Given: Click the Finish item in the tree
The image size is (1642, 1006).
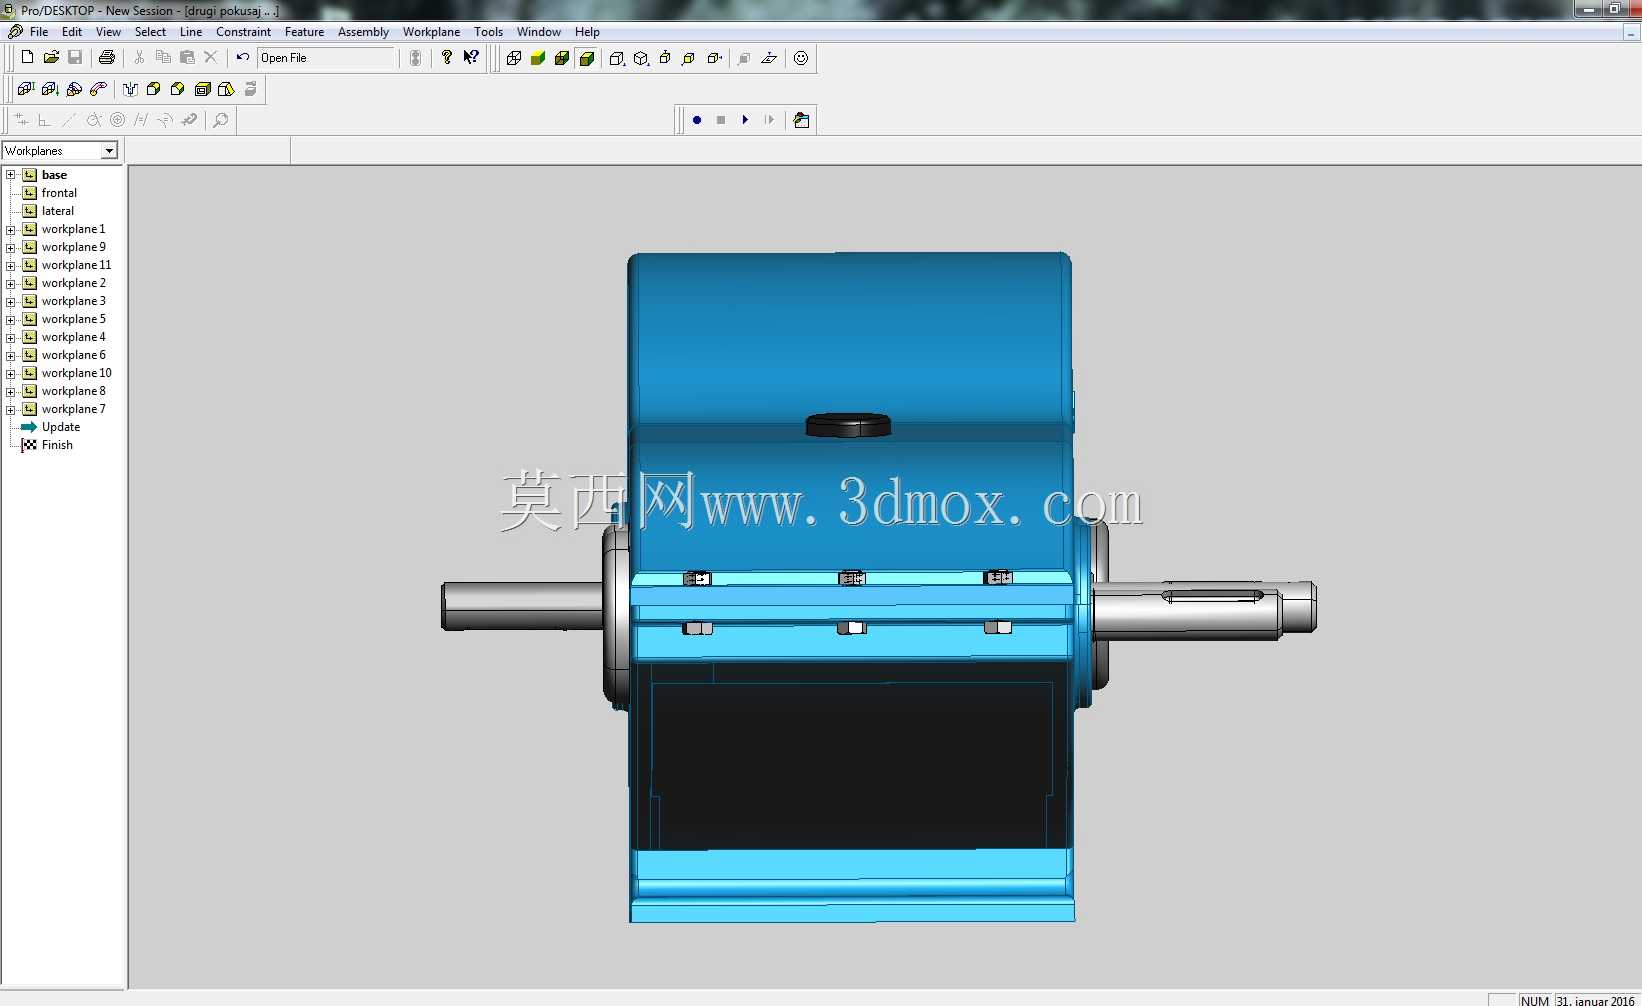Looking at the screenshot, I should point(57,445).
